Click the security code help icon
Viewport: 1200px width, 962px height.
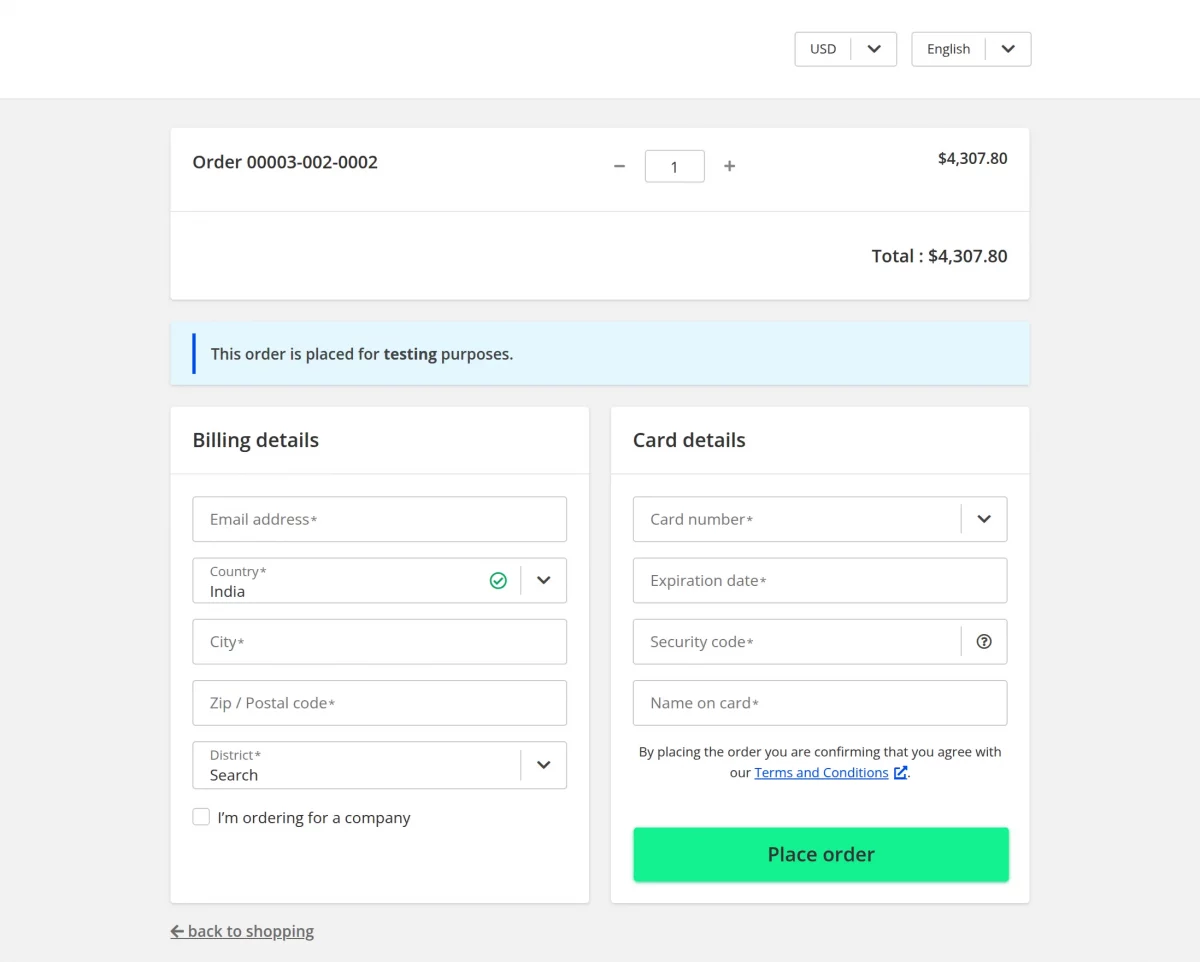pyautogui.click(x=983, y=641)
